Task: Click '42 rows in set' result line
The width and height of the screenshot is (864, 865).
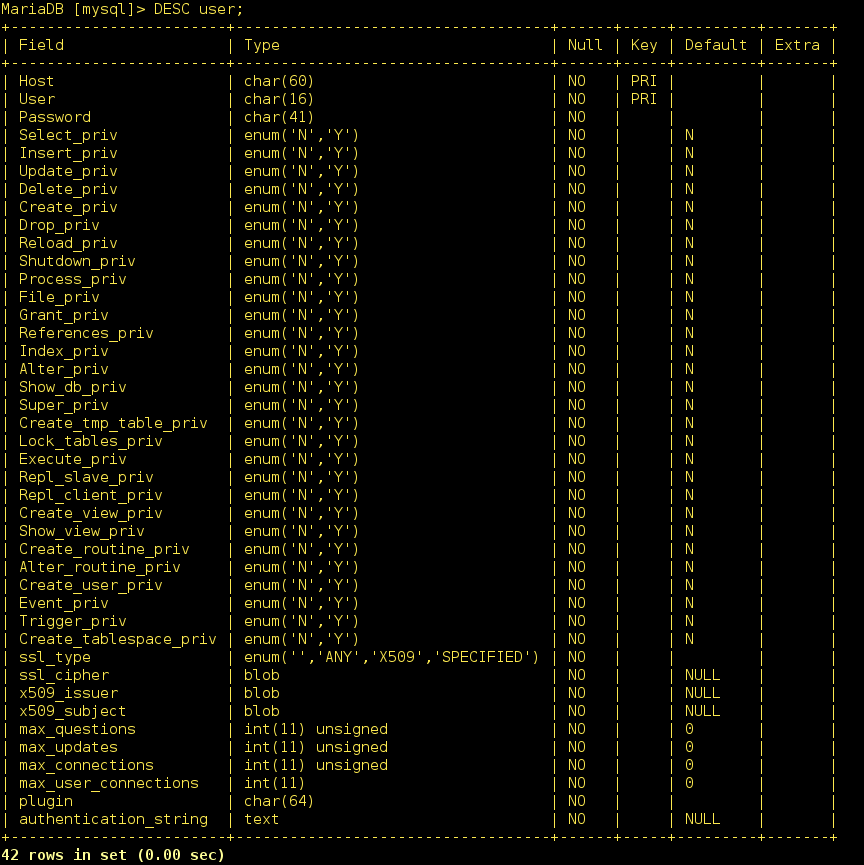Action: [x=113, y=855]
